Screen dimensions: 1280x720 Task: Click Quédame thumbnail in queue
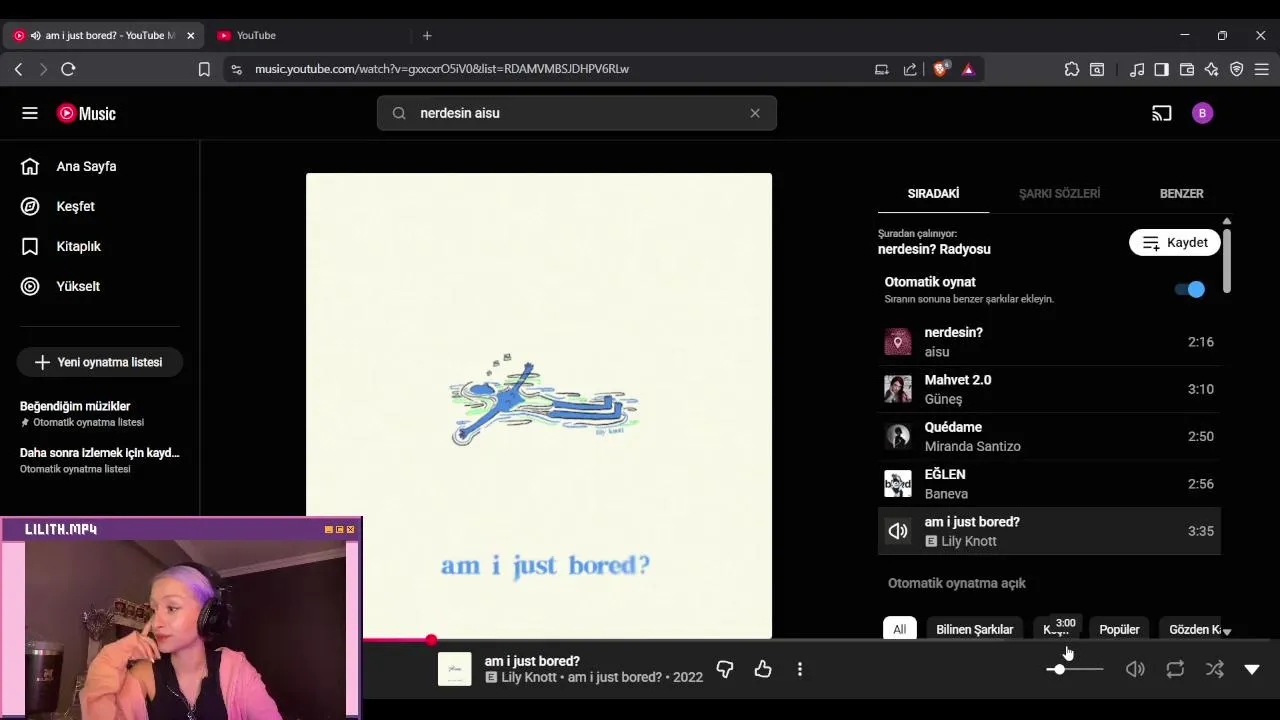(x=898, y=436)
